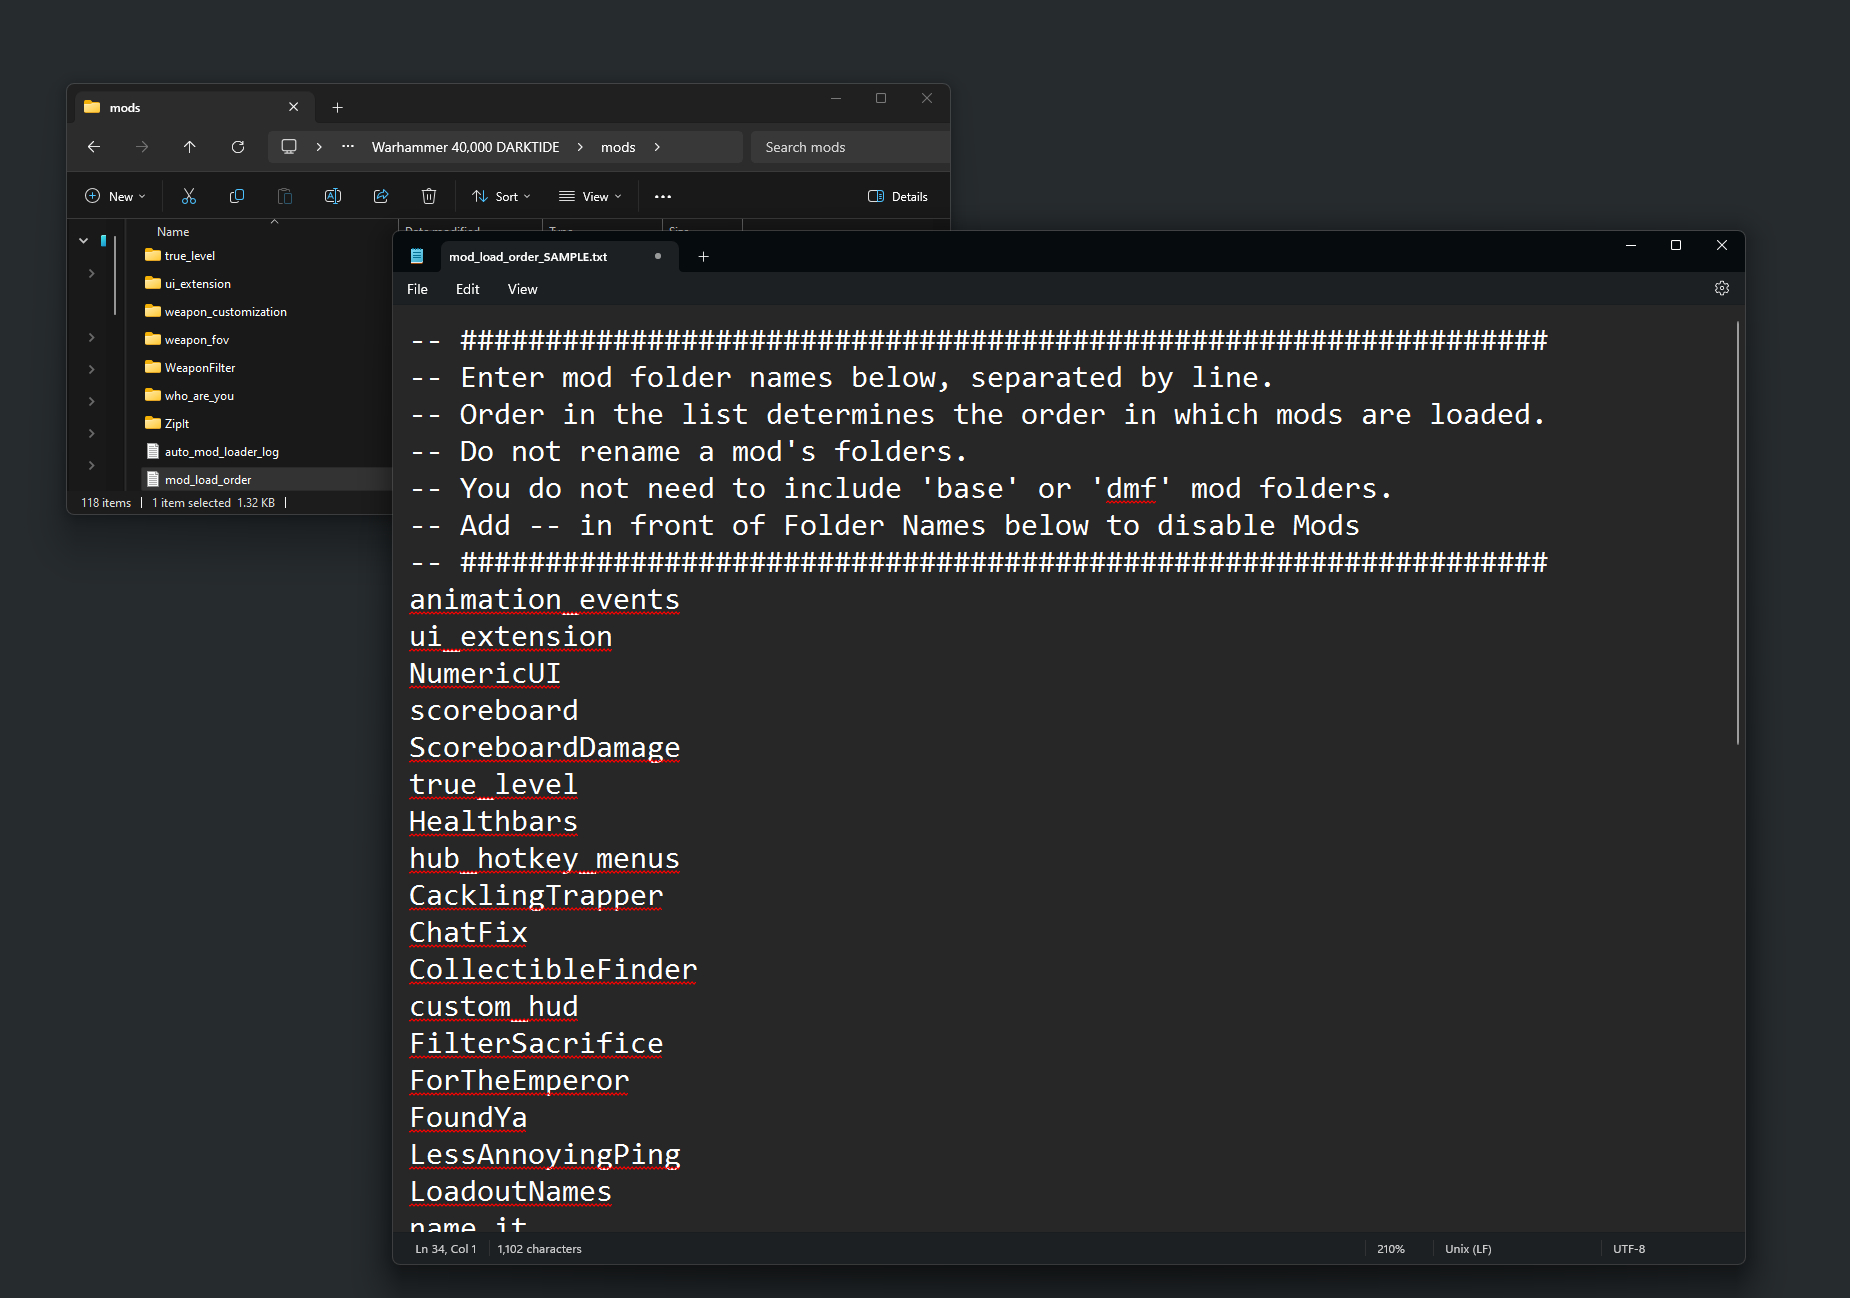The height and width of the screenshot is (1298, 1850).
Task: Click the Share icon in Explorer toolbar
Action: 381,197
